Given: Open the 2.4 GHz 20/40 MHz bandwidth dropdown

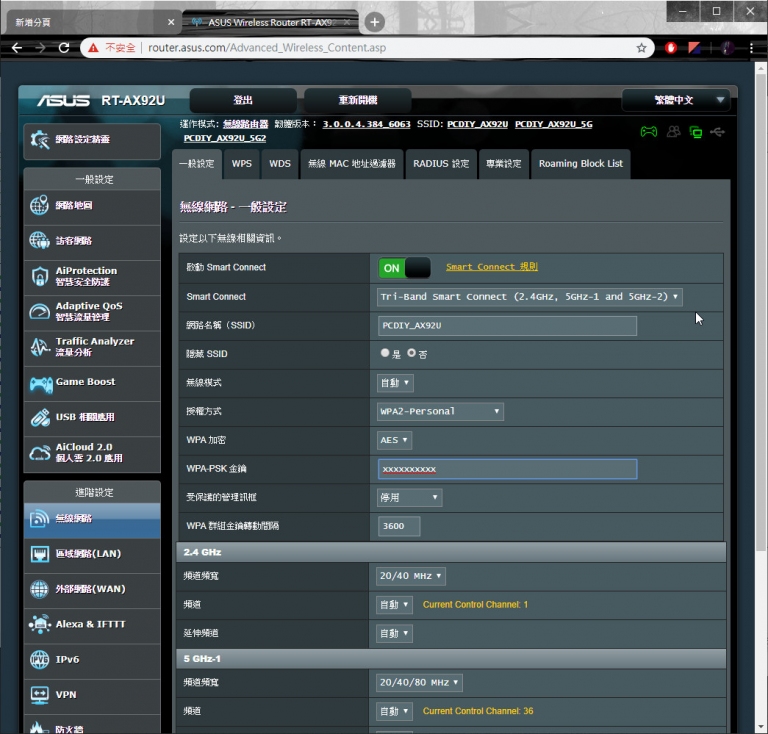Looking at the screenshot, I should point(410,576).
